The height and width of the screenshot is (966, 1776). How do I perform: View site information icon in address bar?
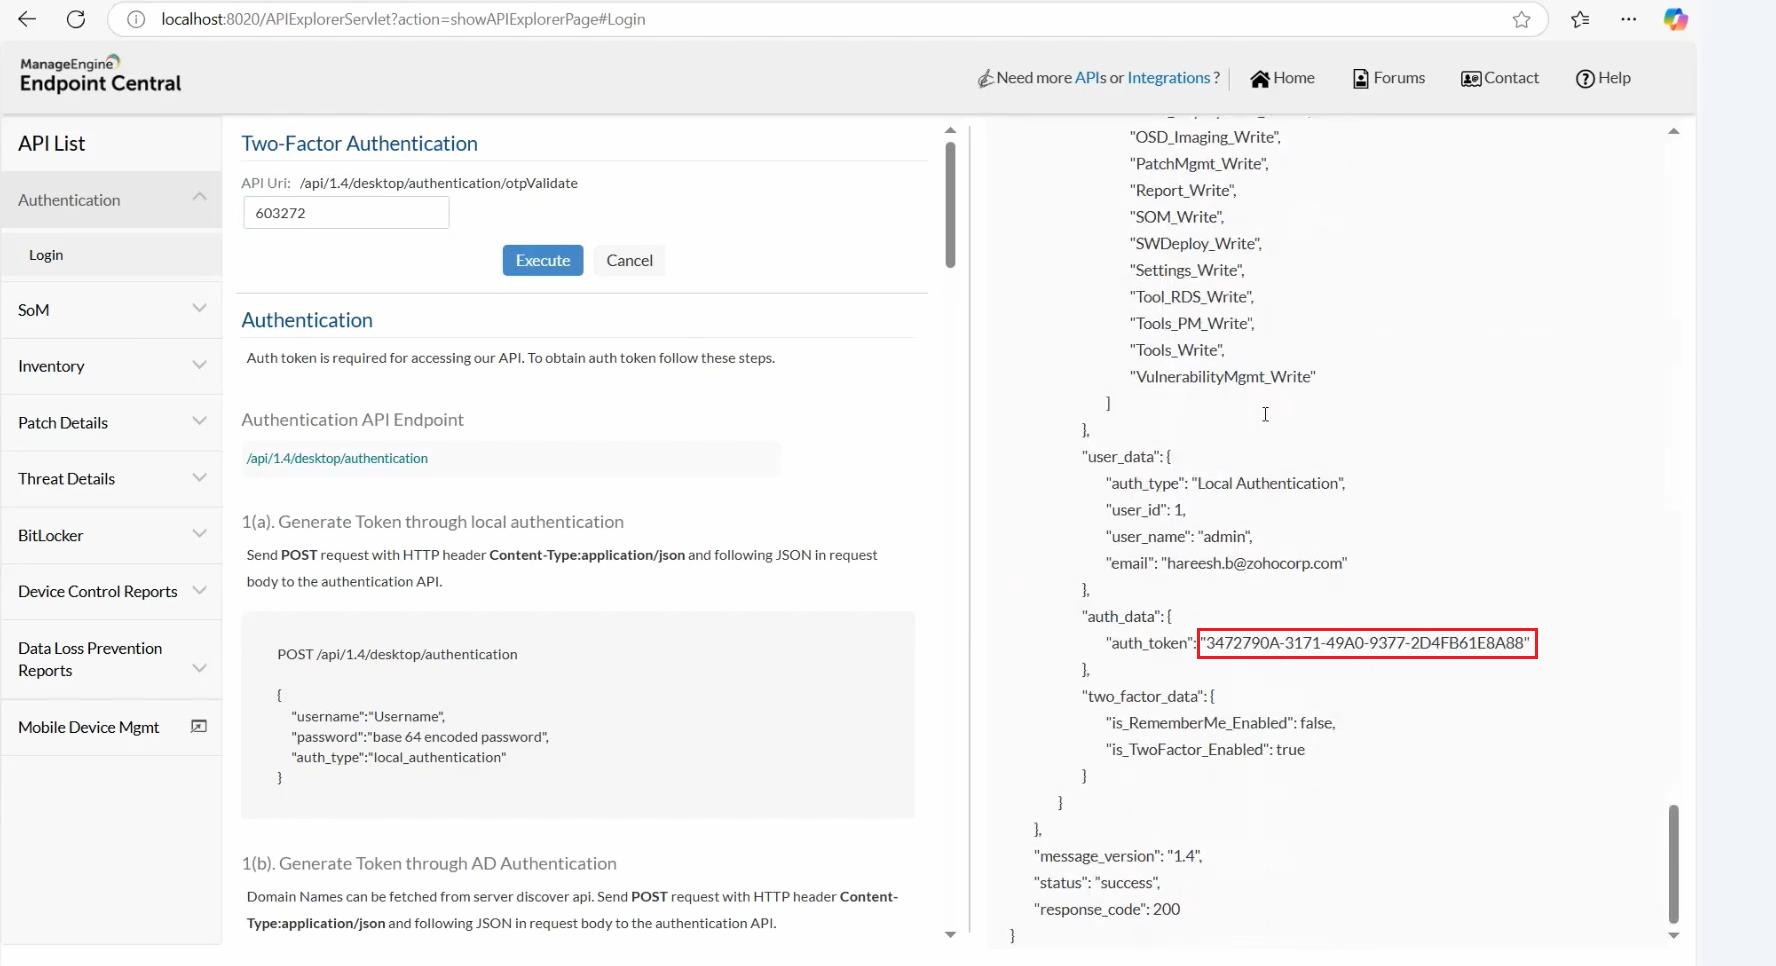[x=136, y=19]
